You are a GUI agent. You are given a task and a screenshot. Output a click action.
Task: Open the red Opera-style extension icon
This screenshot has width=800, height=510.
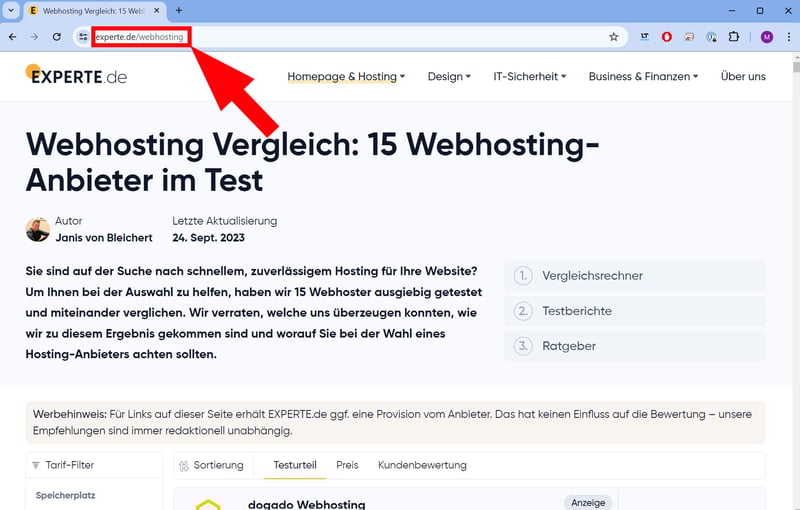(667, 37)
